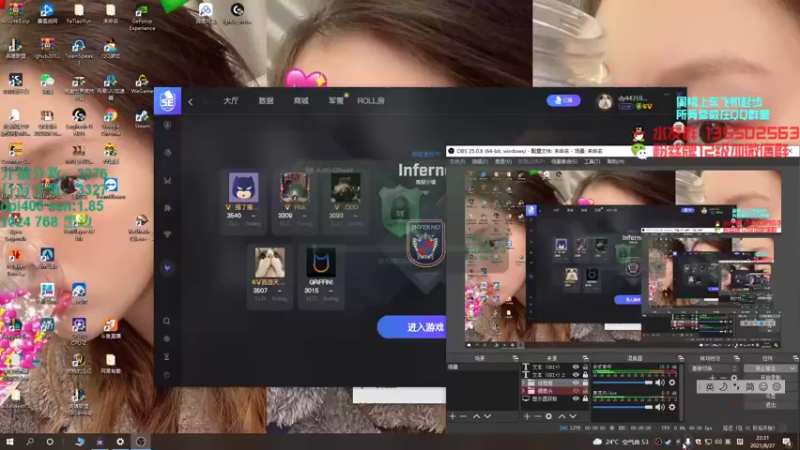The width and height of the screenshot is (800, 450).
Task: Open the stop streaming button dropdown arrow
Action: click(x=792, y=368)
